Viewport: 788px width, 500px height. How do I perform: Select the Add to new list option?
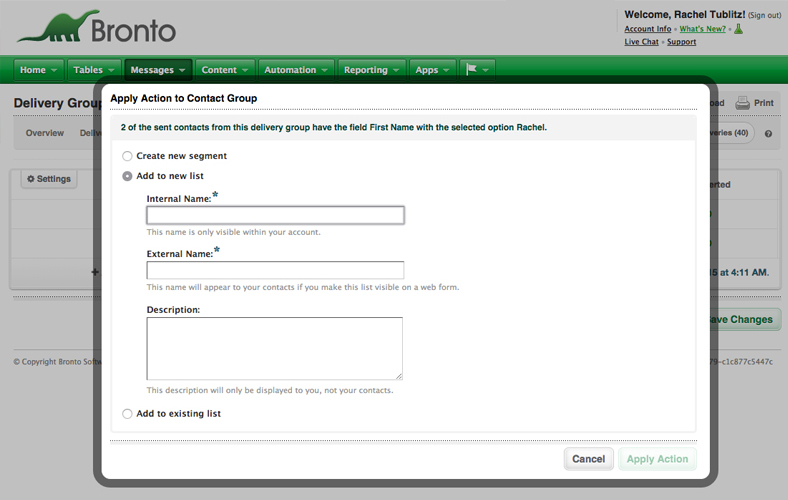point(127,176)
